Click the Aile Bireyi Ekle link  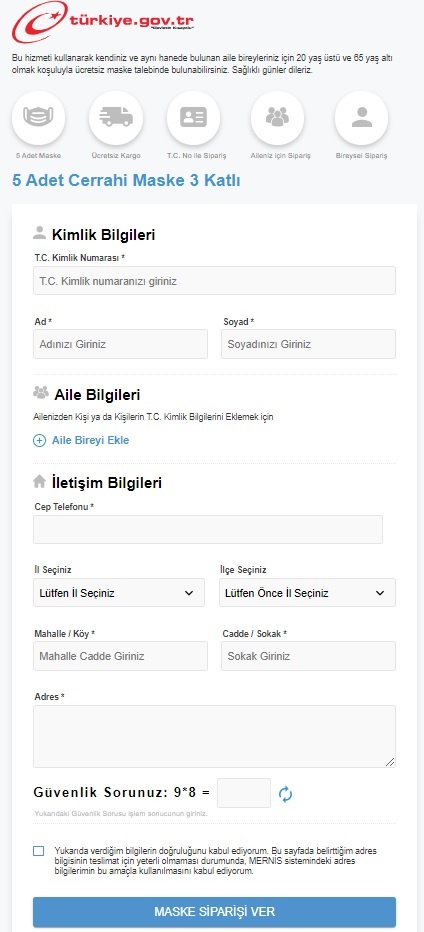pyautogui.click(x=90, y=440)
